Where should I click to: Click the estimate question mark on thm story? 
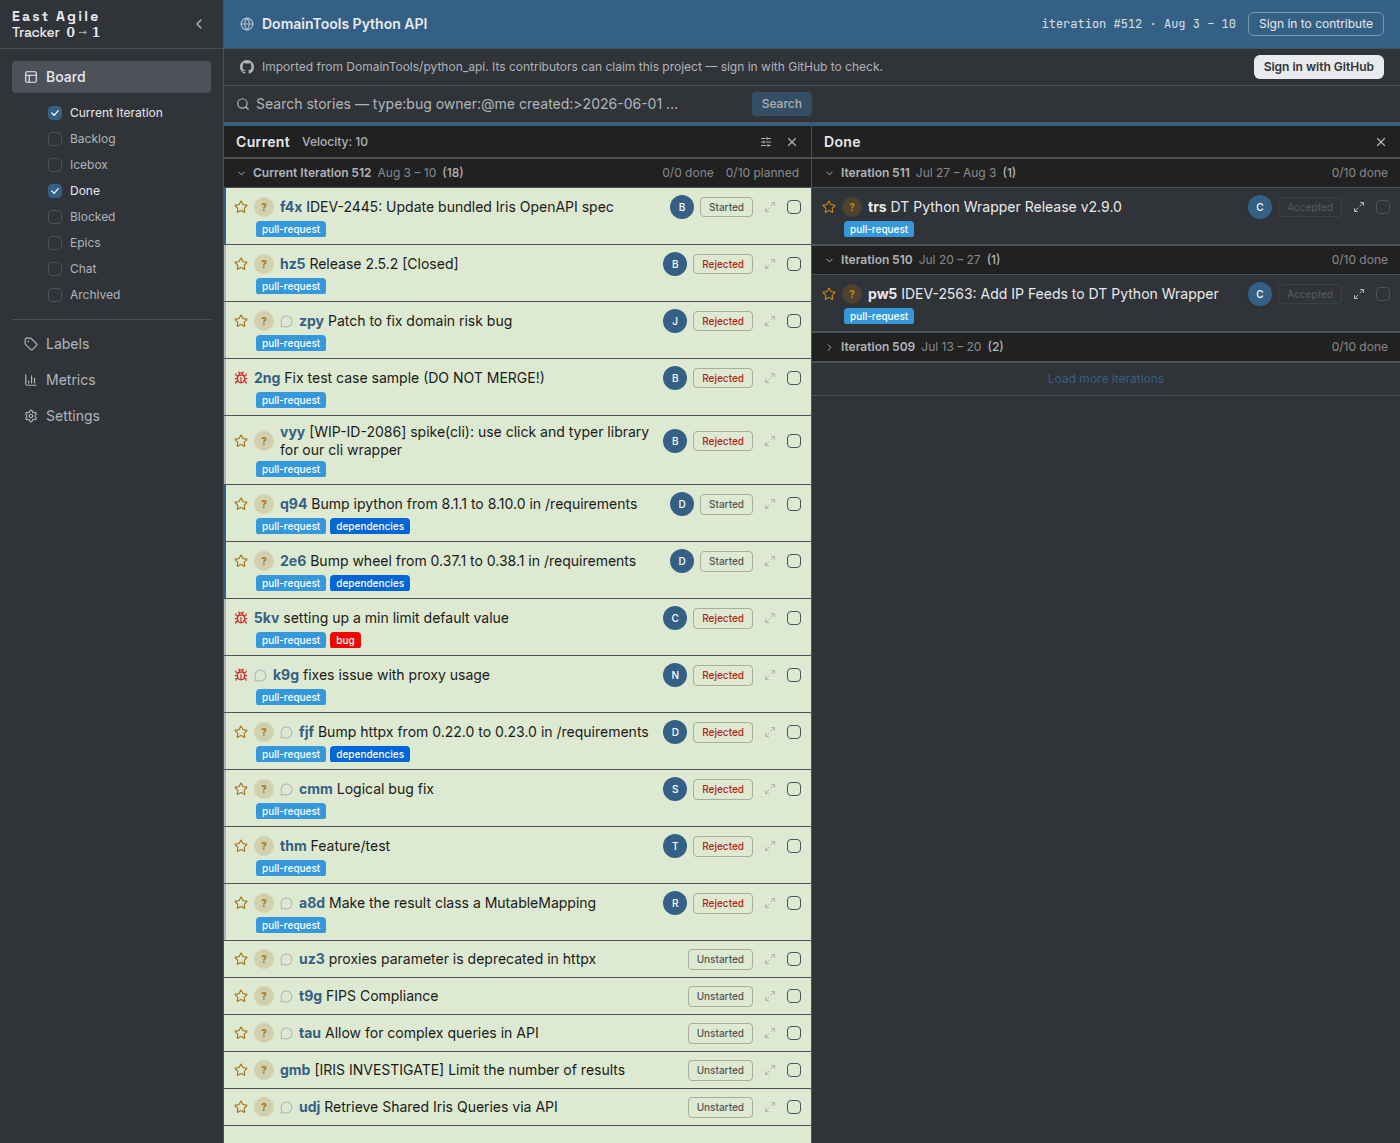(x=264, y=846)
